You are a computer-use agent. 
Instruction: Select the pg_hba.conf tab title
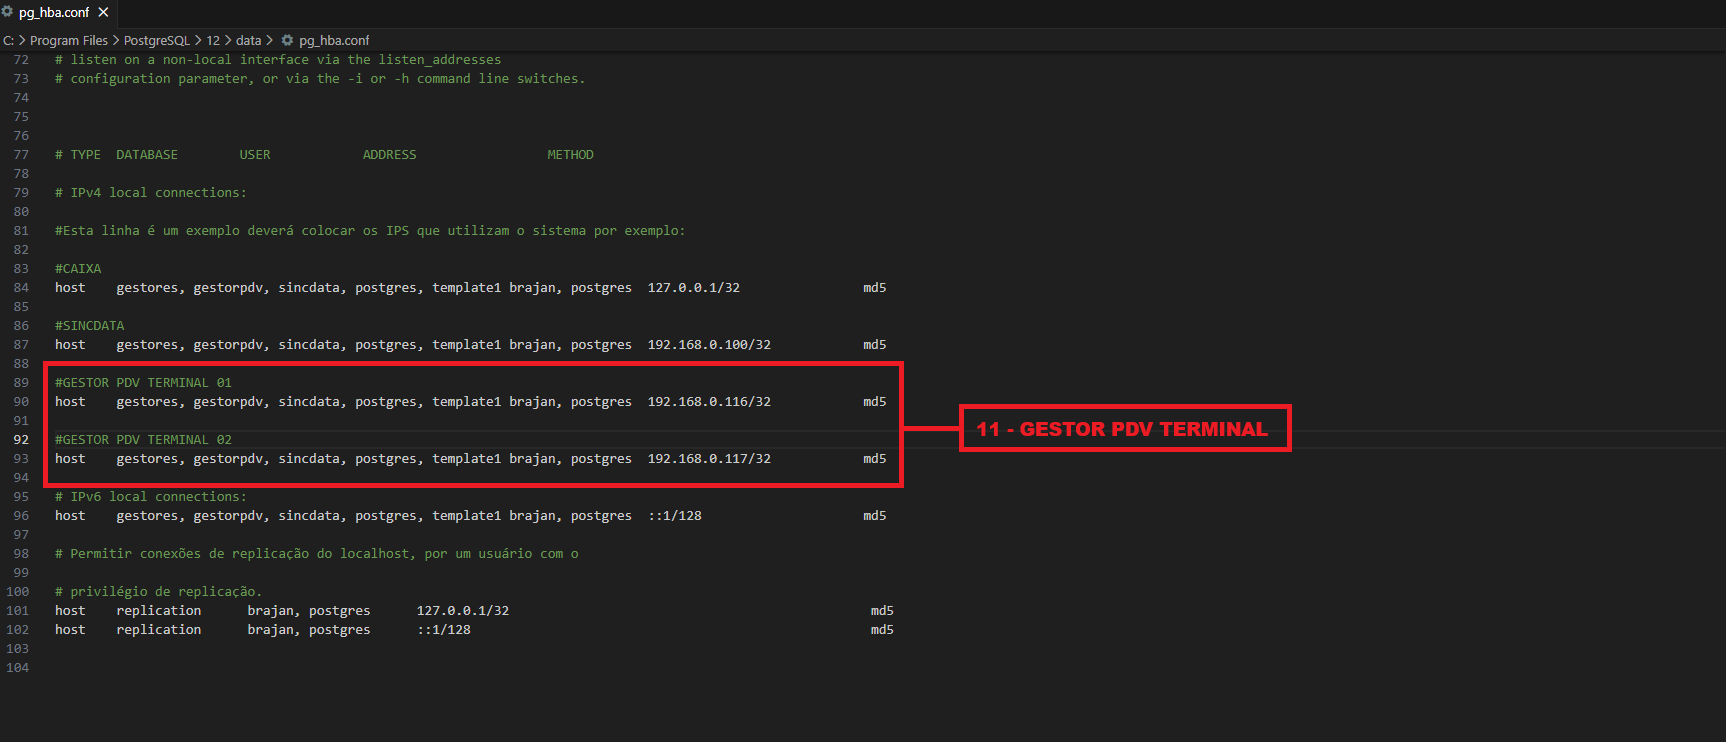[x=54, y=13]
